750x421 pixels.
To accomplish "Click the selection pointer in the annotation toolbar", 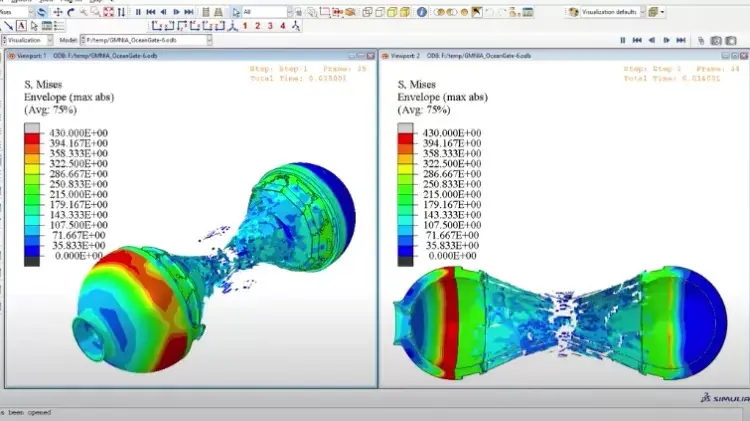I will click(33, 26).
